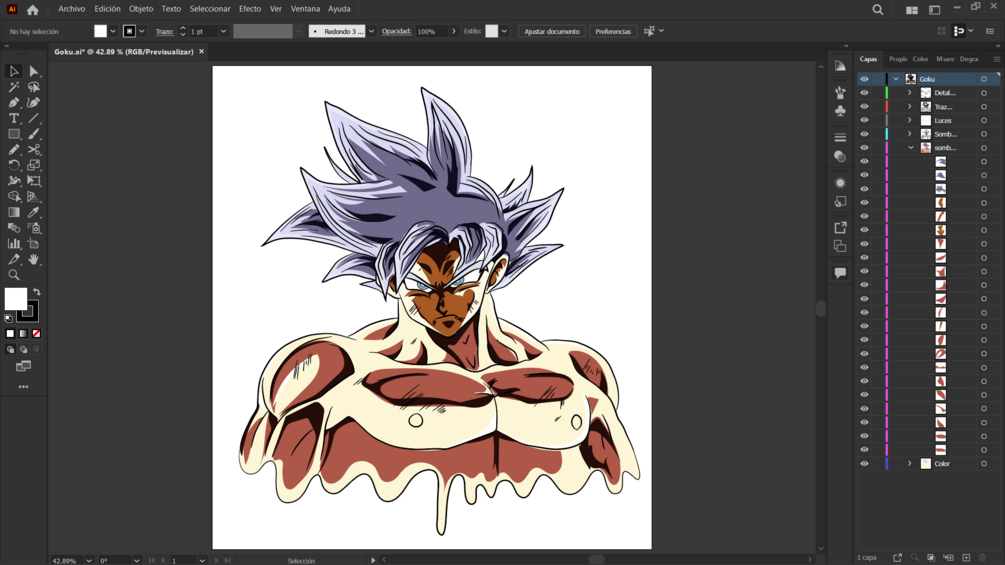
Task: Toggle visibility of the Somb... sublayer
Action: [864, 134]
